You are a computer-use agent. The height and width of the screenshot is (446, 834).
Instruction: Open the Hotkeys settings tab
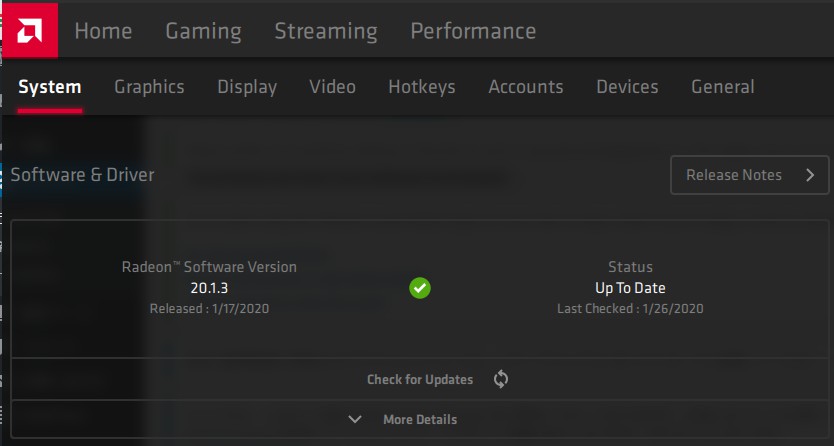[x=422, y=87]
